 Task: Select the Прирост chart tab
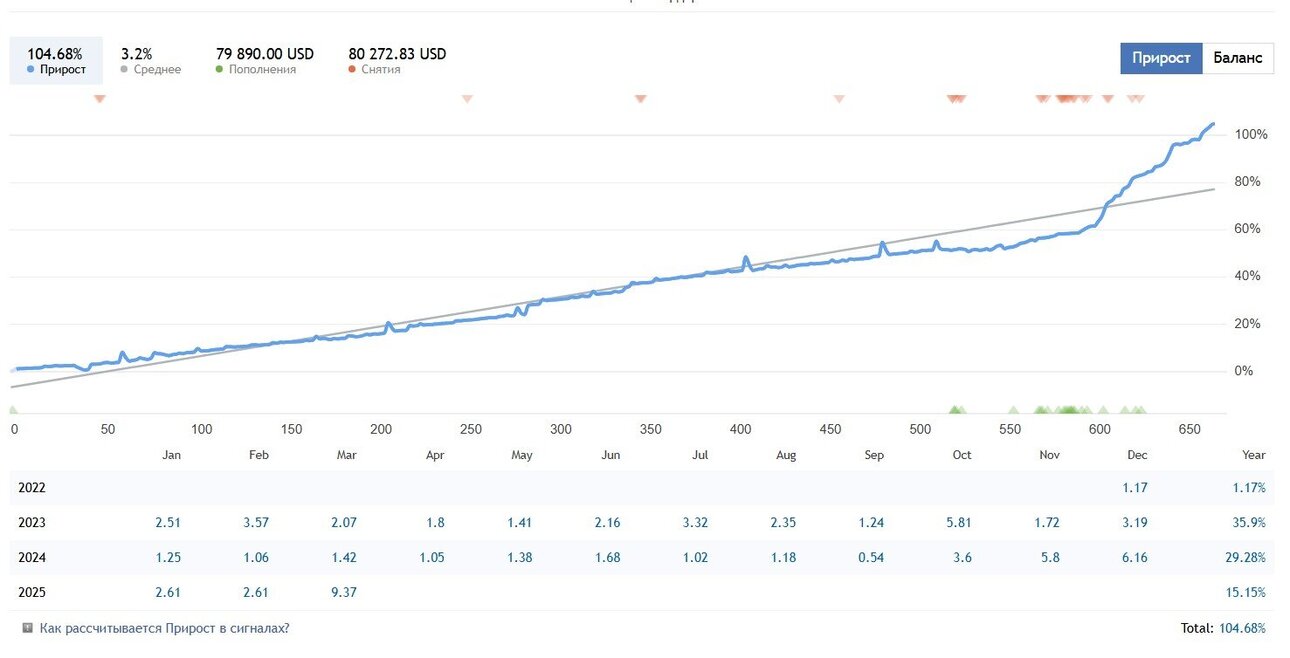click(x=1161, y=58)
